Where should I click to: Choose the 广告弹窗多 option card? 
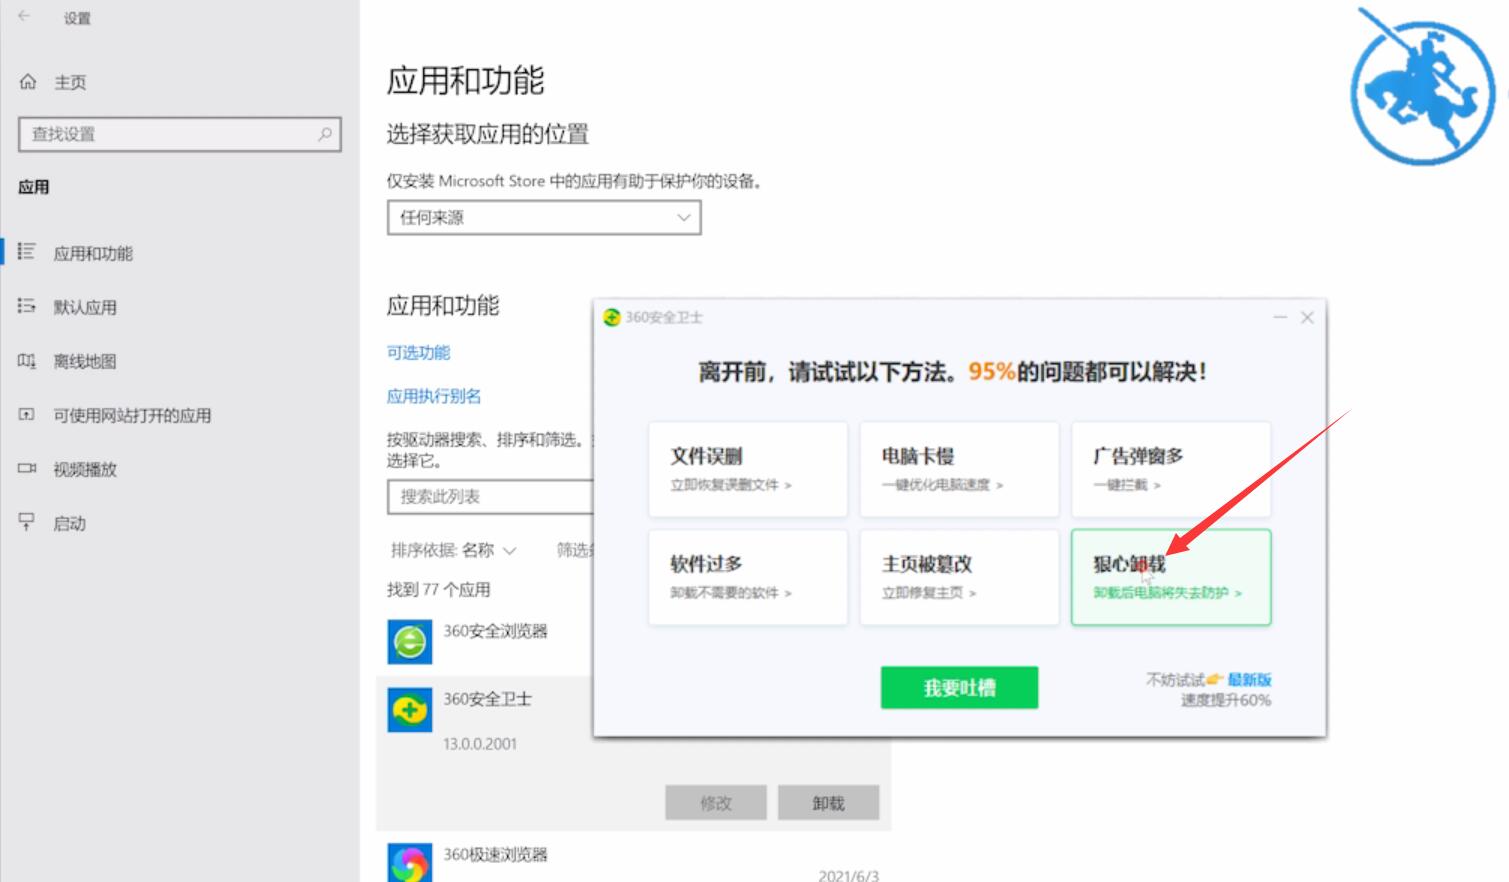coord(1171,469)
